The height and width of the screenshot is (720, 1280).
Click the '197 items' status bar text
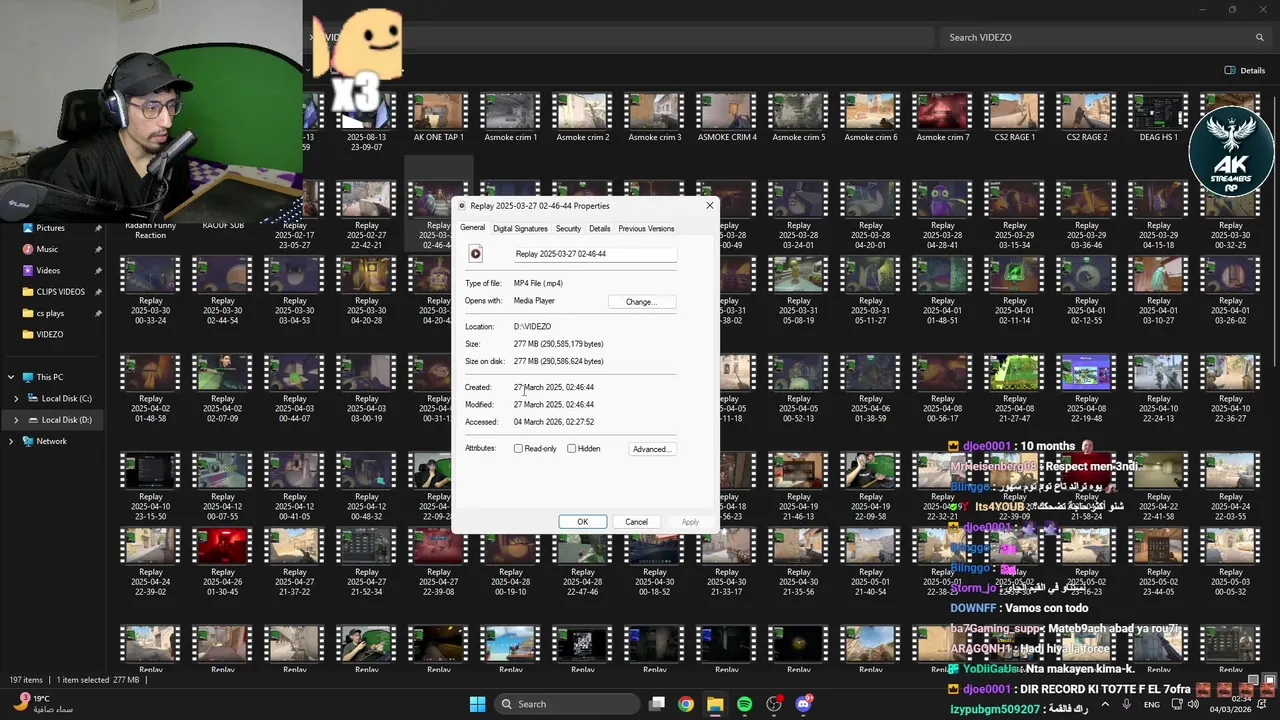(x=26, y=680)
